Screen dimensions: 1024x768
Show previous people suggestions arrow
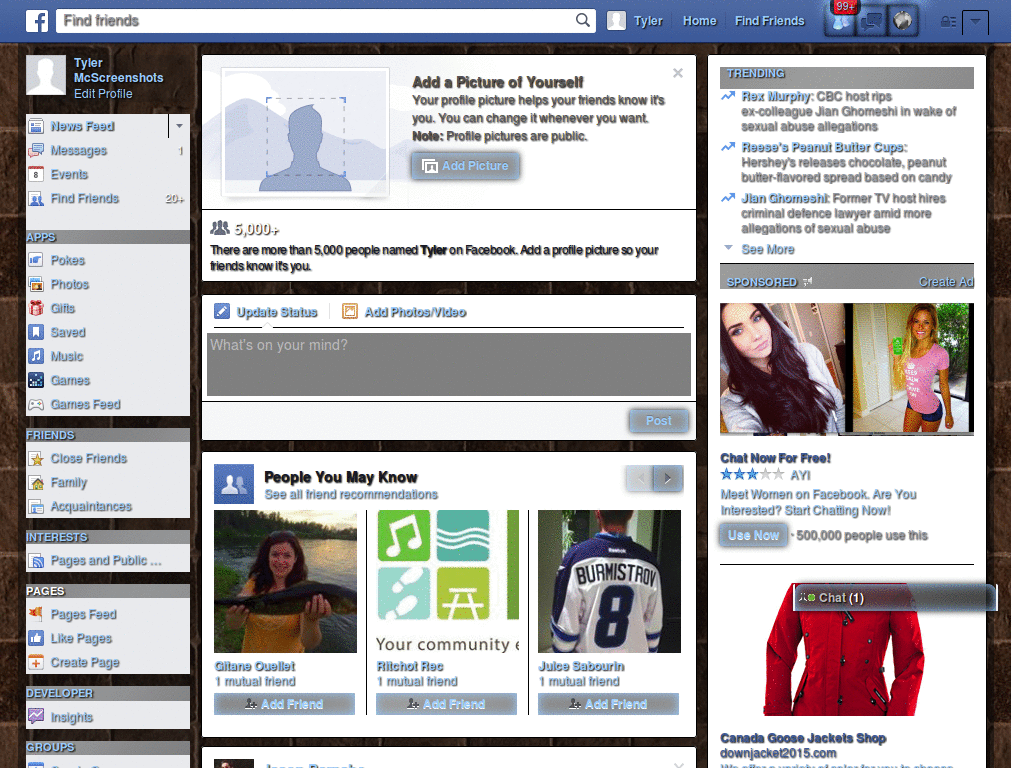coord(640,479)
